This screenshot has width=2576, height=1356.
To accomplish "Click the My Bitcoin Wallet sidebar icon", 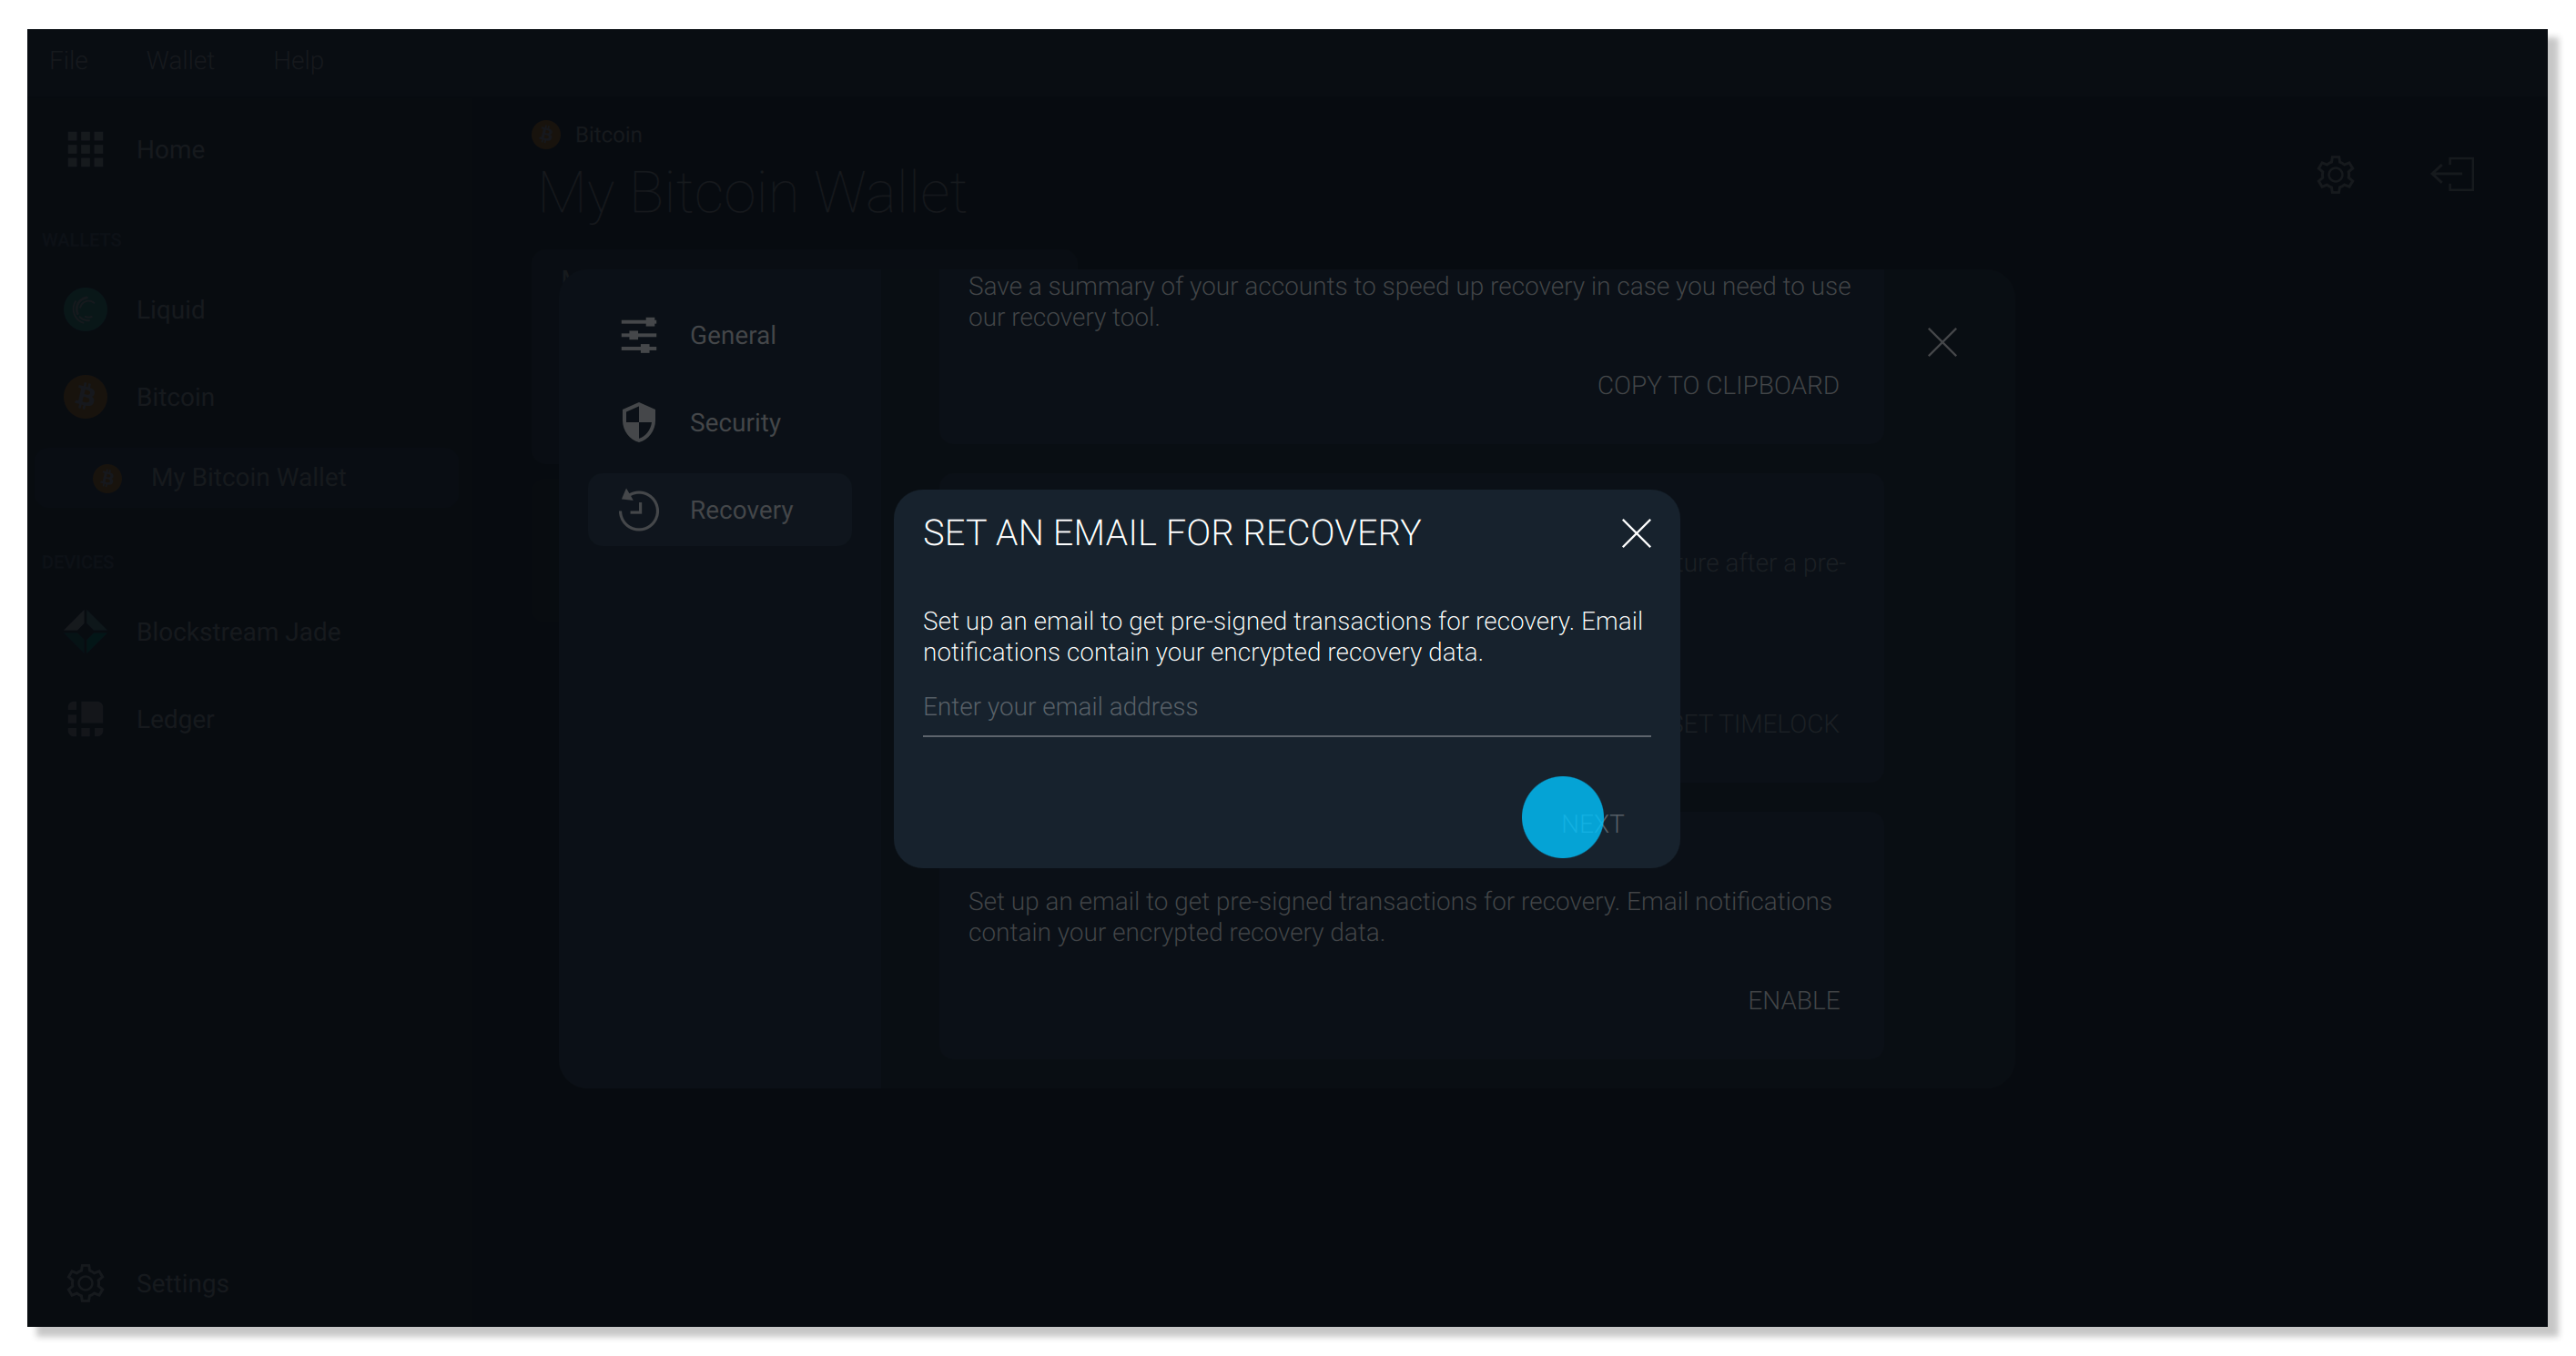I will [107, 477].
